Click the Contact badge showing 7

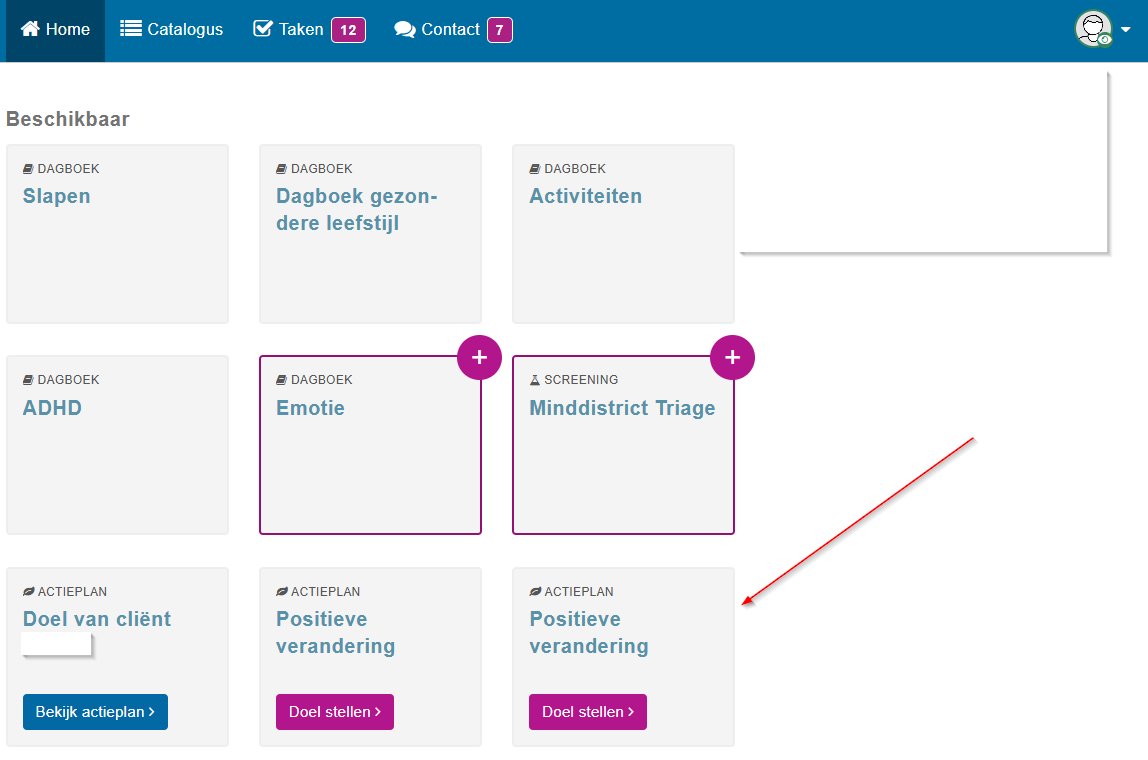coord(500,30)
